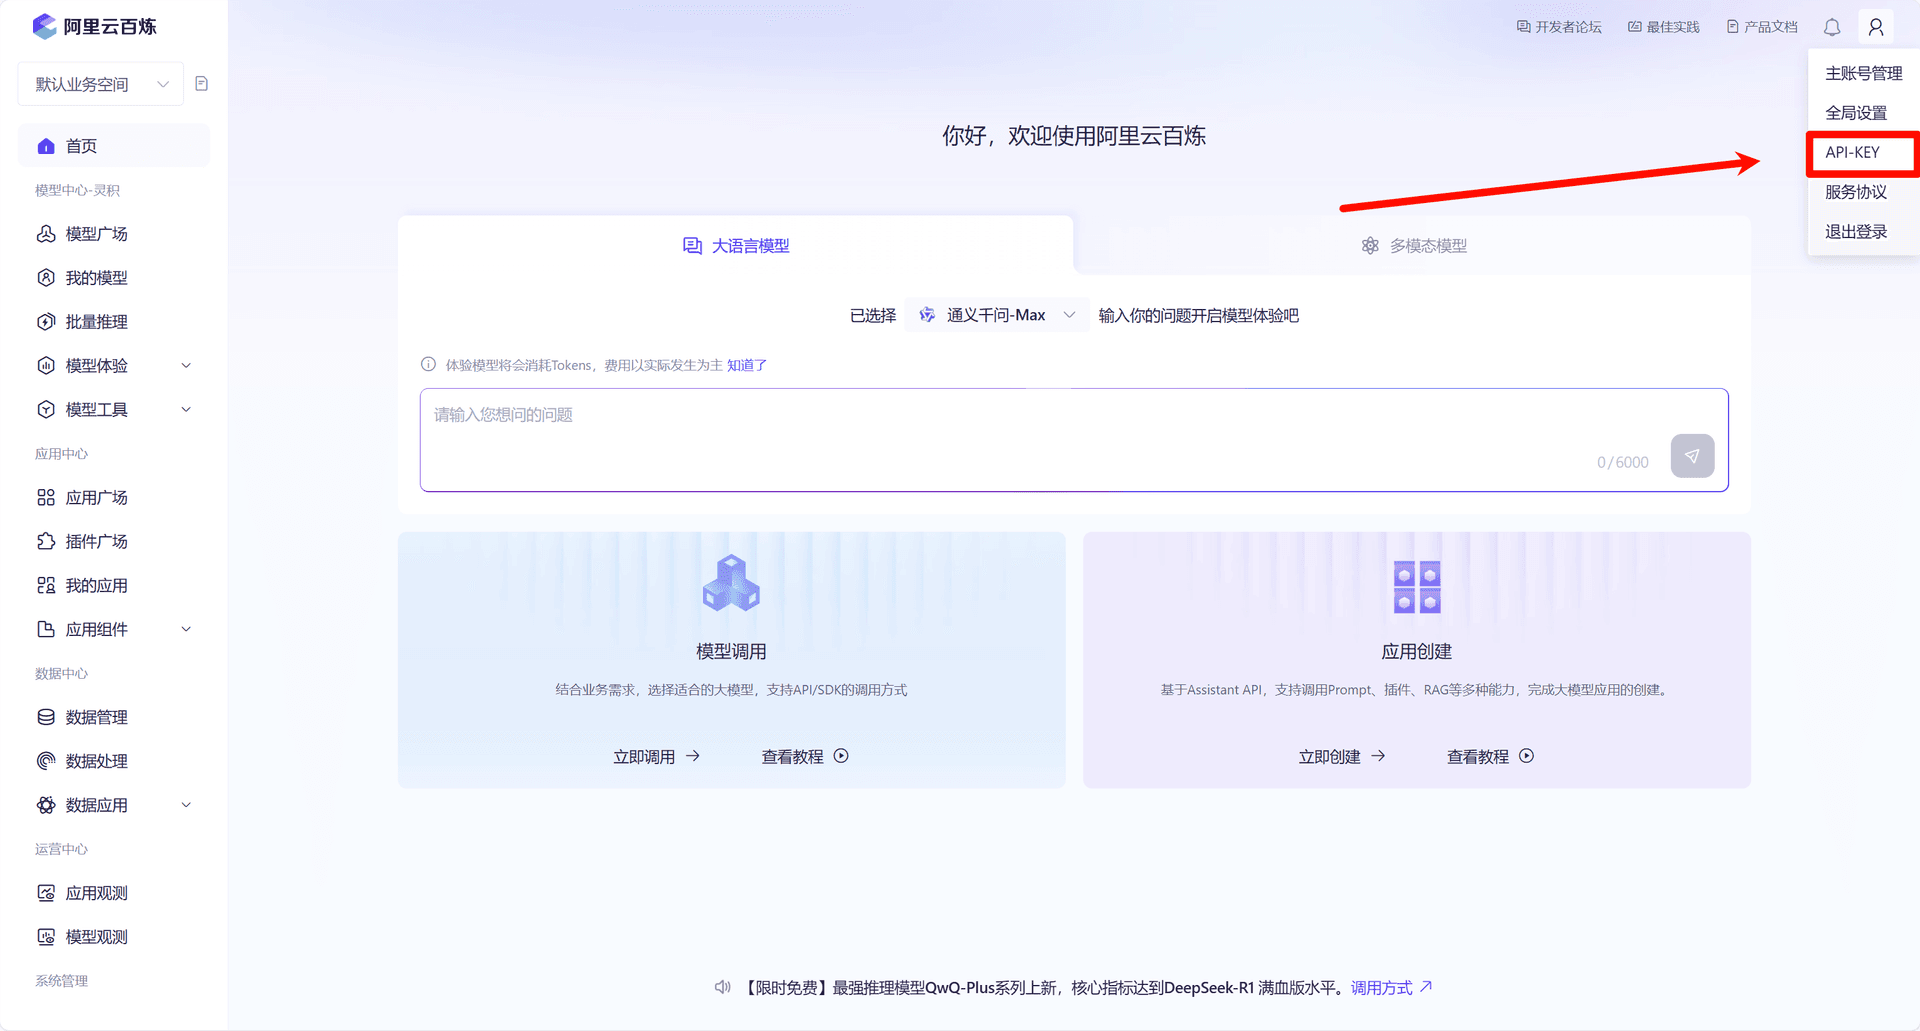Dismiss the Tokens notice via 知道了

[747, 365]
